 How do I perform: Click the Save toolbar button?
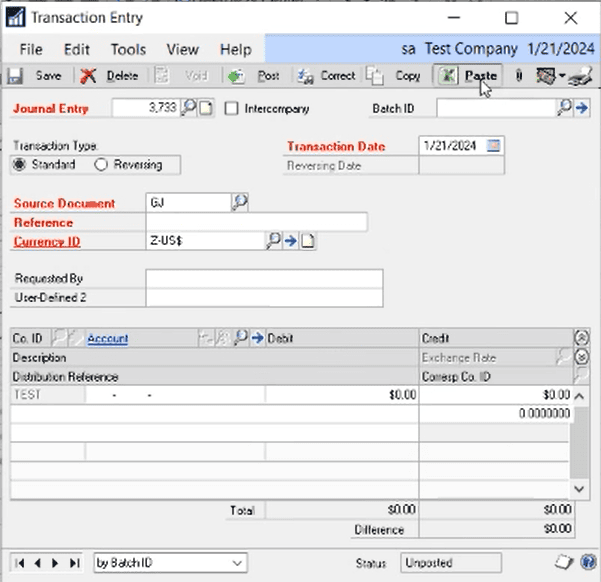click(34, 76)
